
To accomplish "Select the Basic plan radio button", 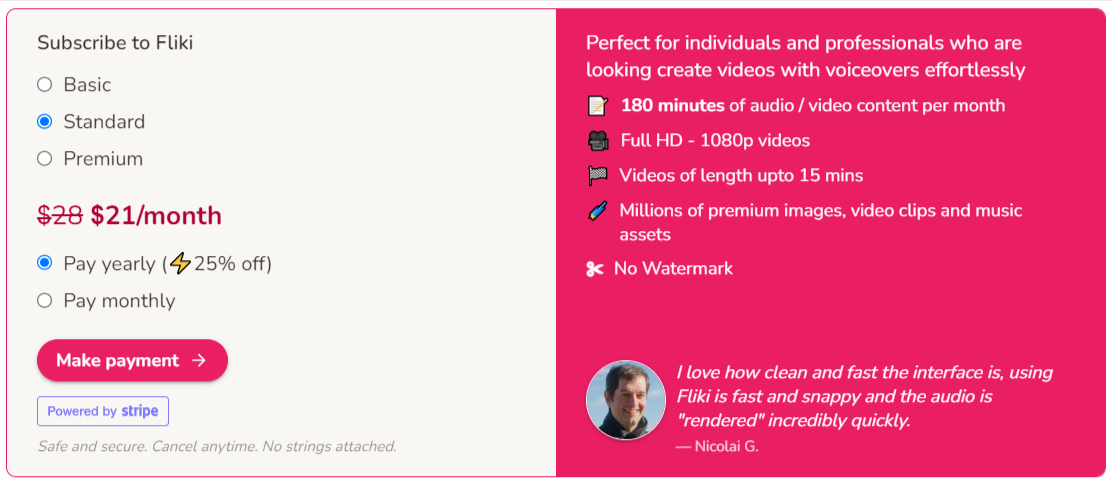I will (45, 85).
